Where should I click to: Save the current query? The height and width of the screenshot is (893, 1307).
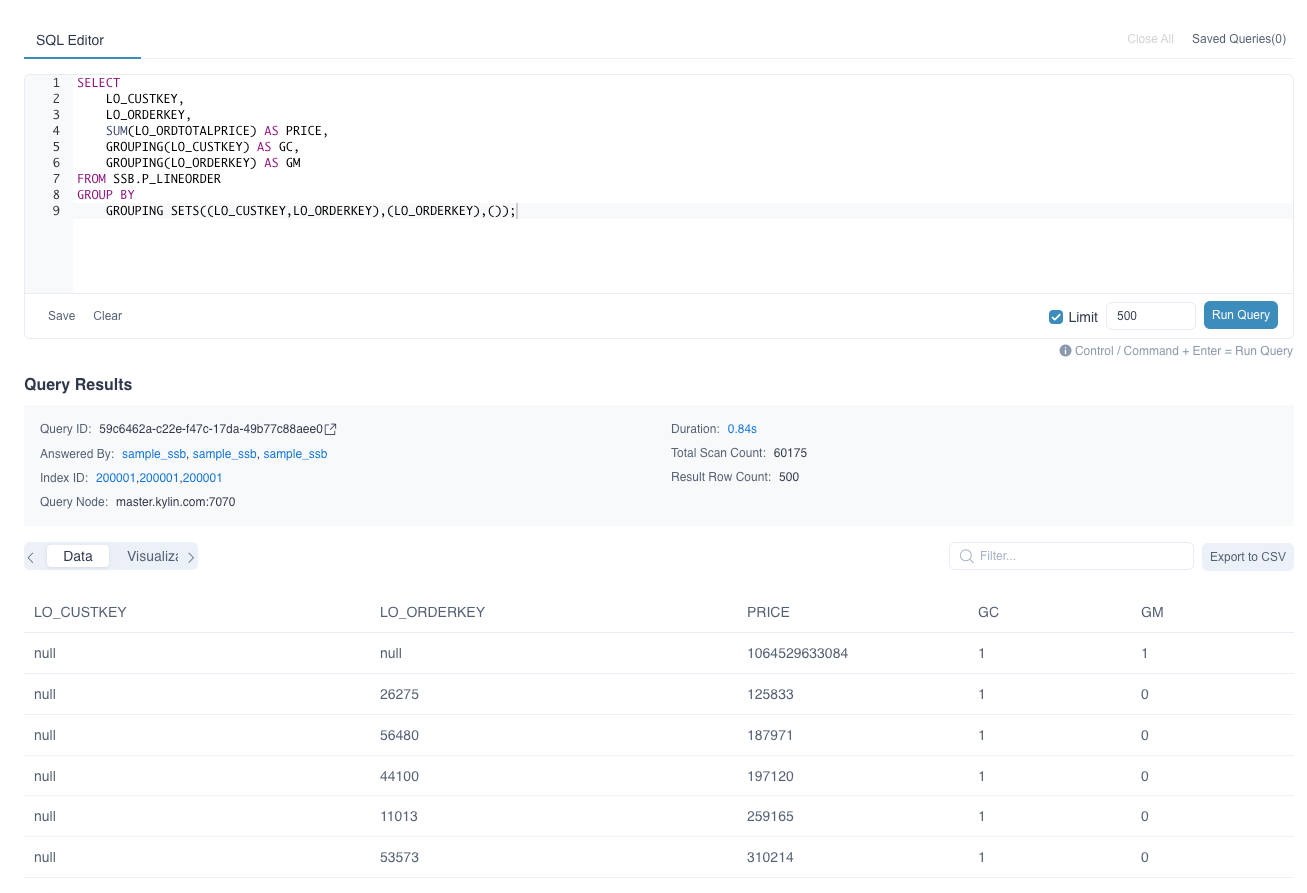point(62,316)
